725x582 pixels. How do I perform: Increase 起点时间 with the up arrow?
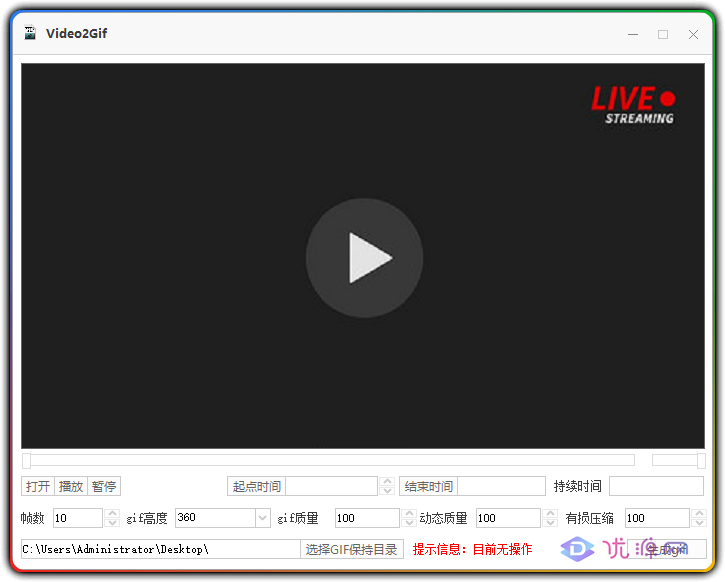click(x=387, y=482)
